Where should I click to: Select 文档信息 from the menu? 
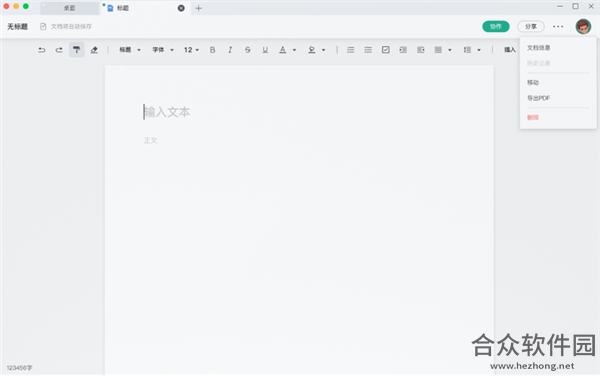(538, 48)
